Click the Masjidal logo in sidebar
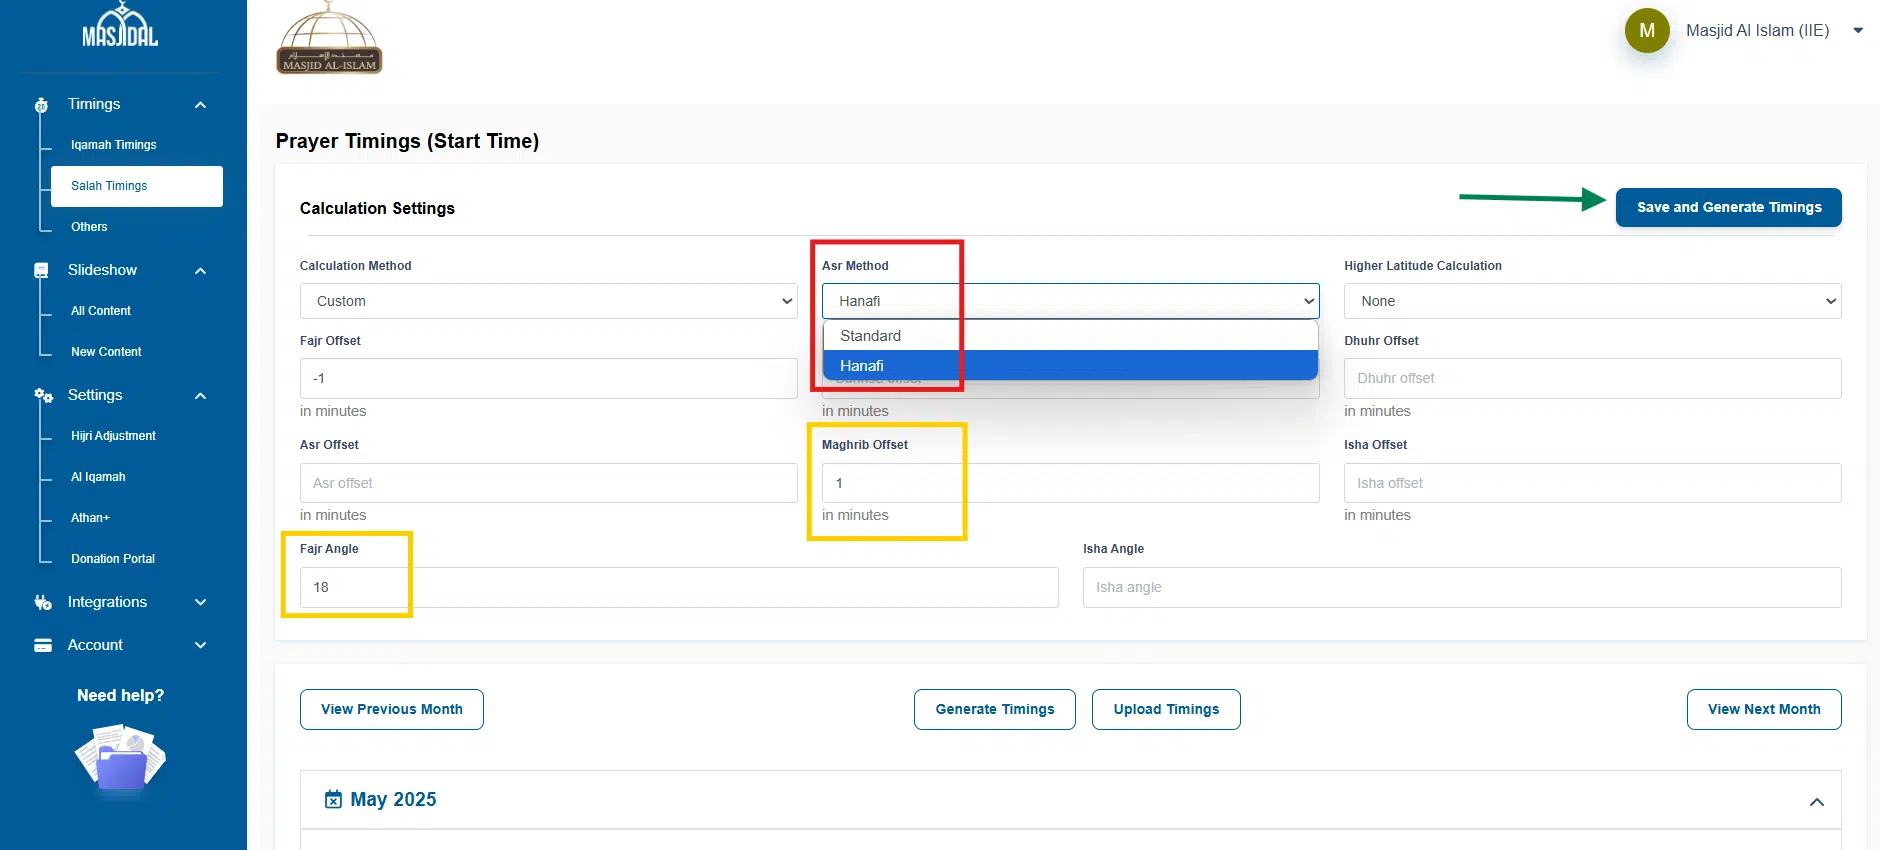Viewport: 1880px width, 850px height. coord(120,28)
